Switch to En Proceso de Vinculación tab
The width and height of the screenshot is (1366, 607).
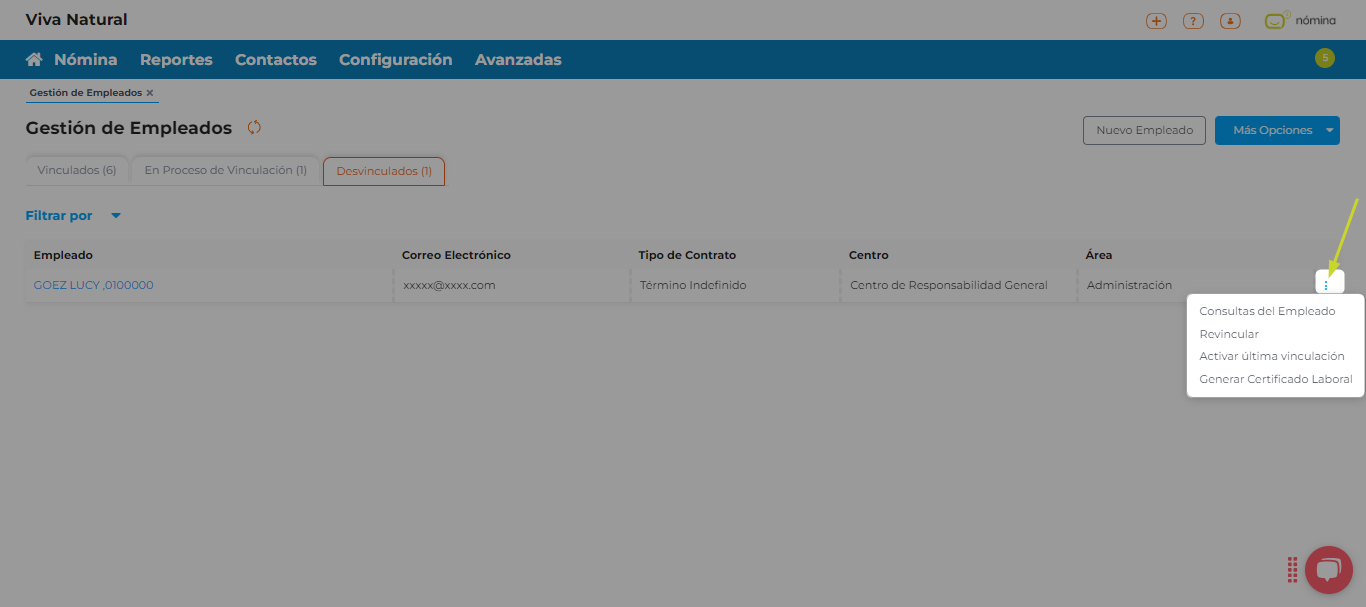[225, 171]
